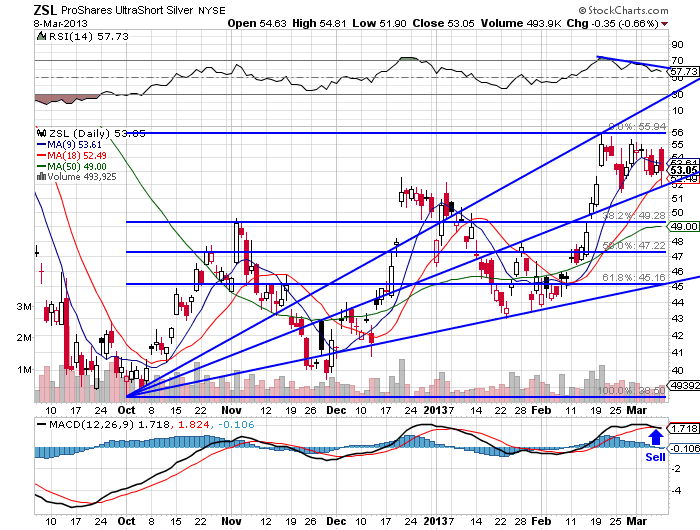Click the 1M volume scale label

coord(25,370)
